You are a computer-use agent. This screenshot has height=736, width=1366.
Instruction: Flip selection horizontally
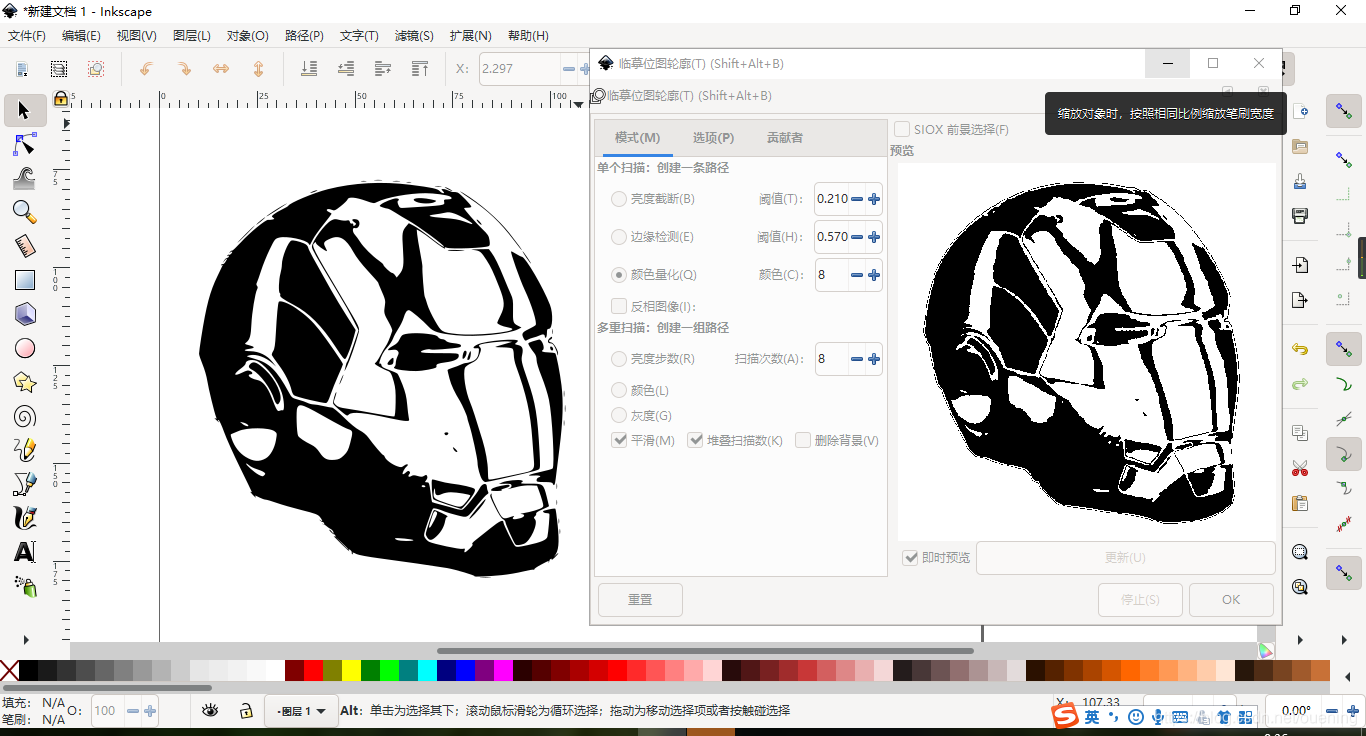point(221,69)
